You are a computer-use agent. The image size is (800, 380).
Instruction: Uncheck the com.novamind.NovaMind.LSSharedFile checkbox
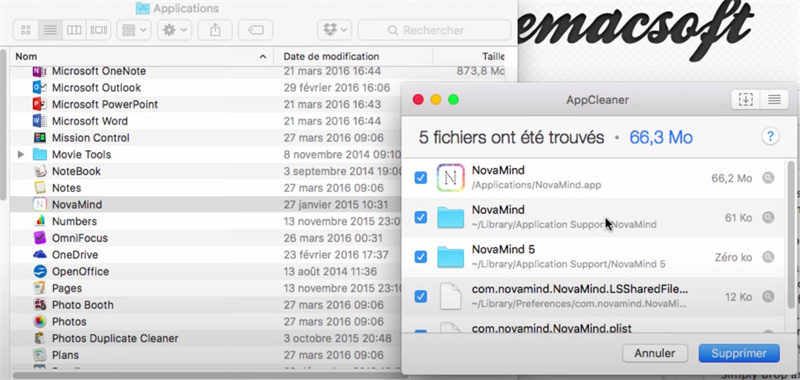[x=420, y=296]
